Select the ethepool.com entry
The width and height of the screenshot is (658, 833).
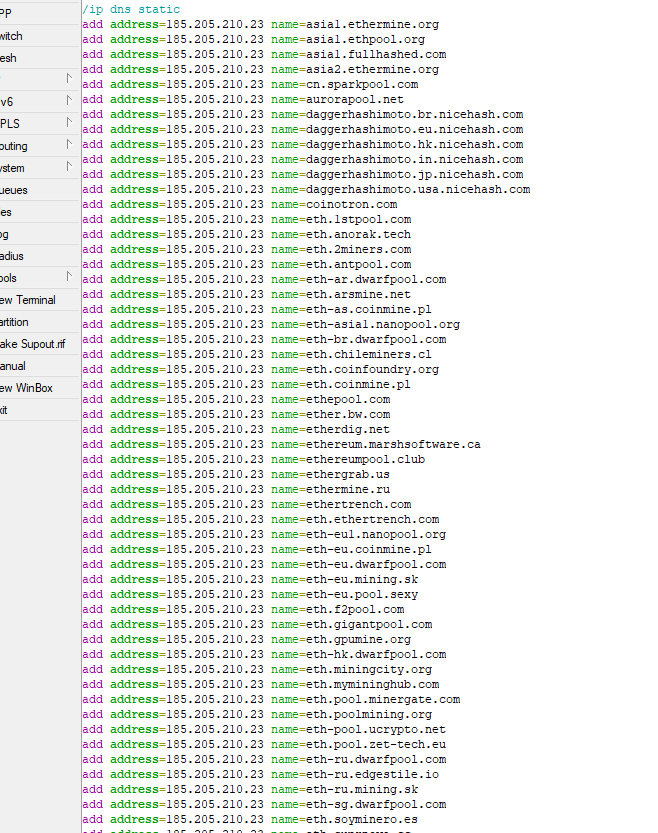coord(236,400)
